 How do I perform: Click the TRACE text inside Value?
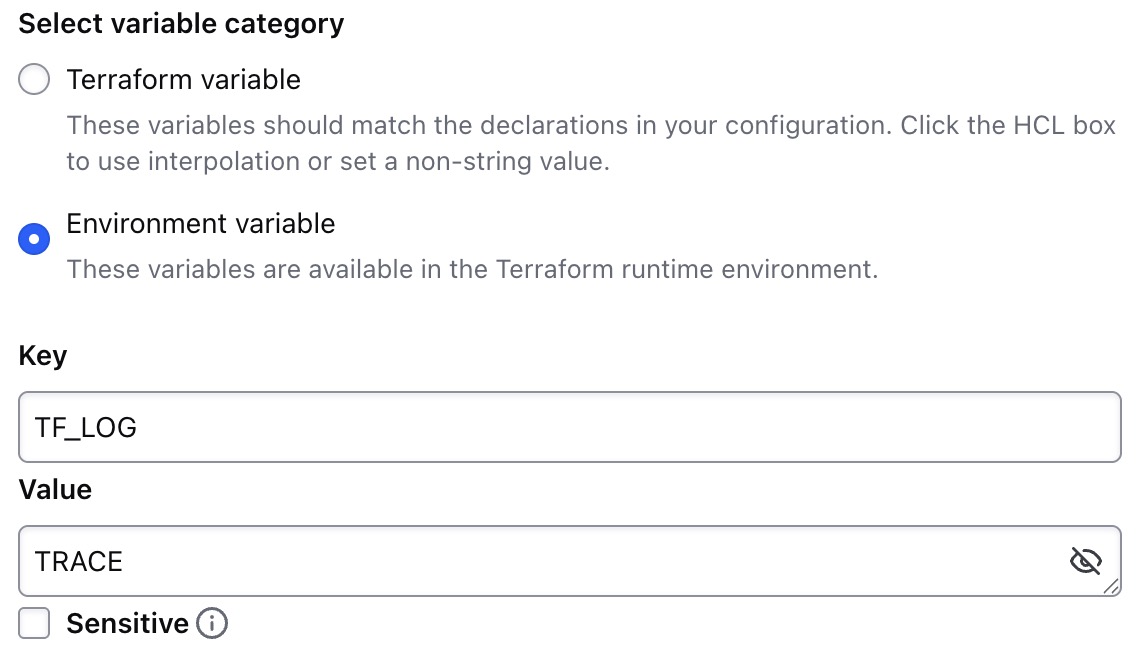click(79, 562)
